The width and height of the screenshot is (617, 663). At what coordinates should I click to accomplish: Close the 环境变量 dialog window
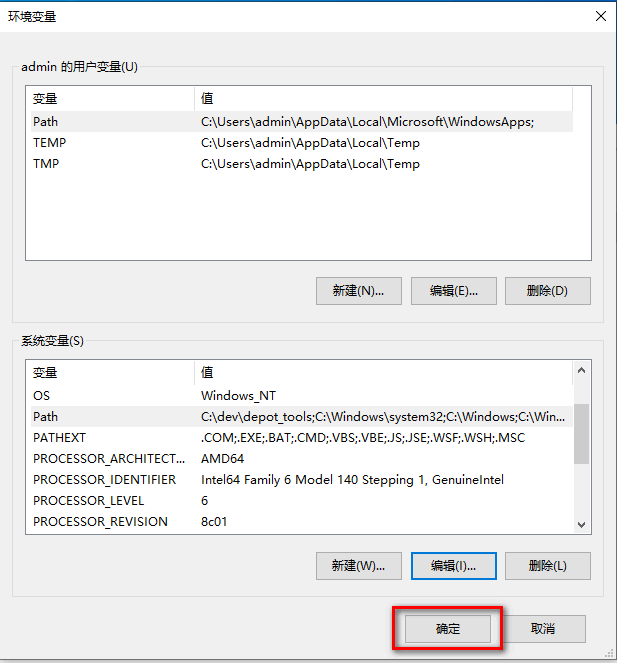coord(601,16)
